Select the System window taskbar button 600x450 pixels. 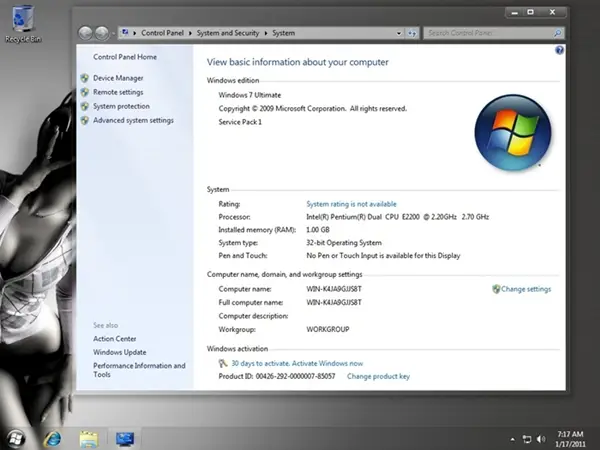[x=125, y=439]
